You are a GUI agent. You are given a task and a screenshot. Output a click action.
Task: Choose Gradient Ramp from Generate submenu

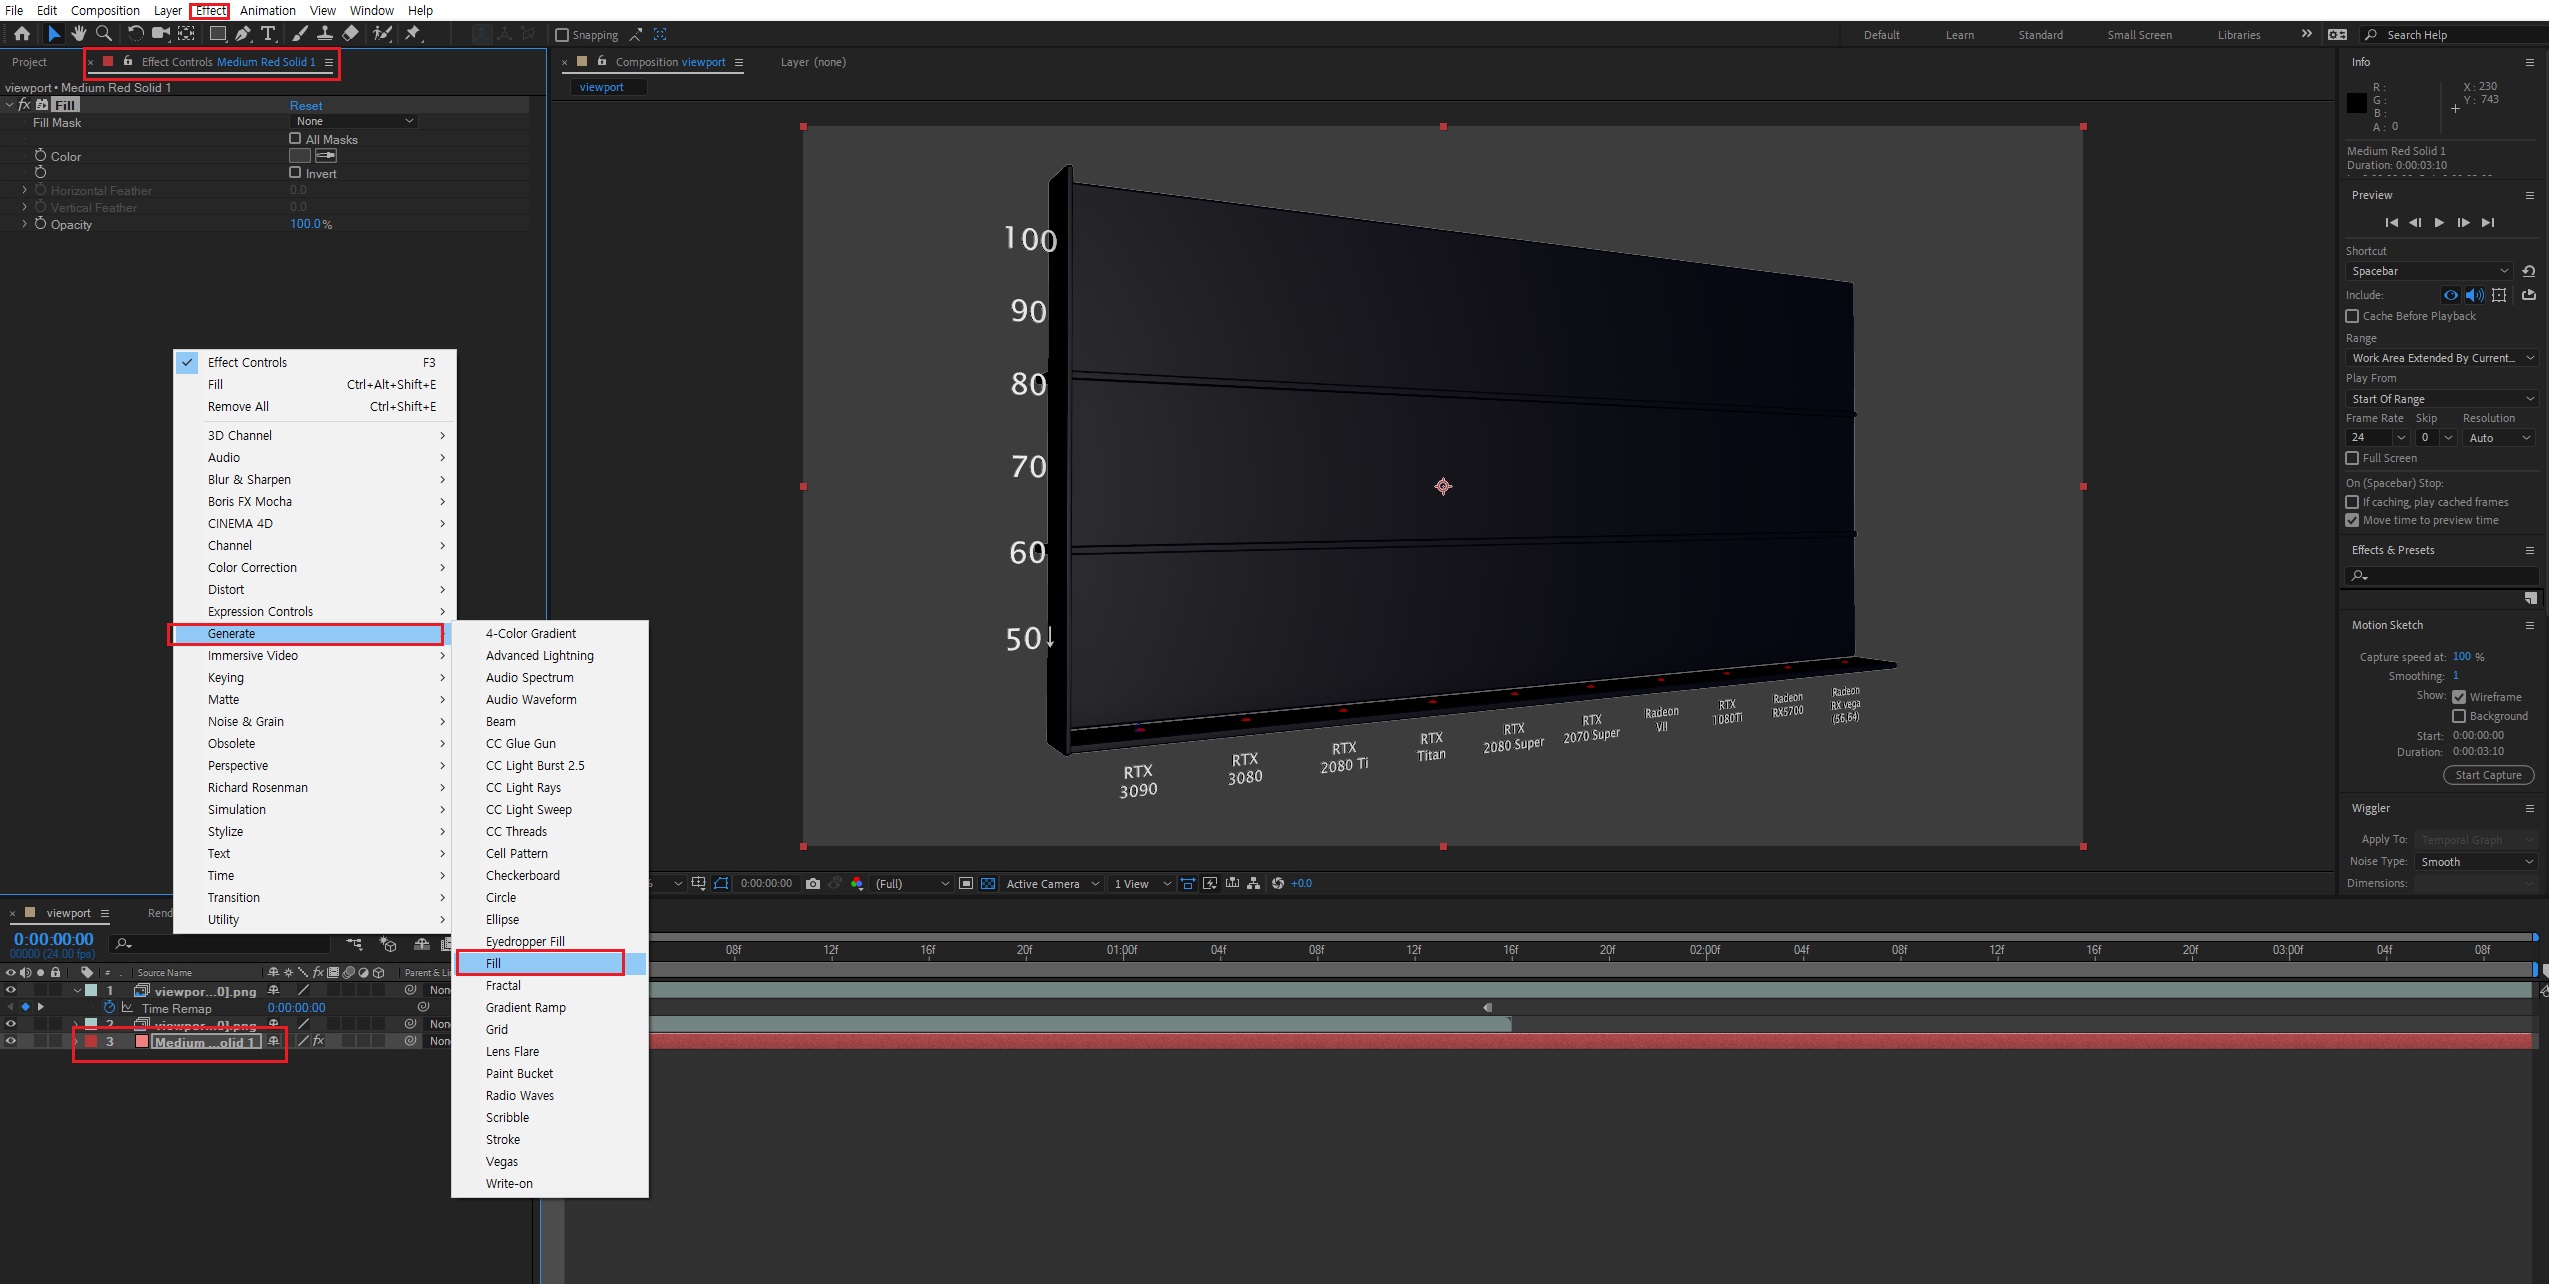[525, 1007]
